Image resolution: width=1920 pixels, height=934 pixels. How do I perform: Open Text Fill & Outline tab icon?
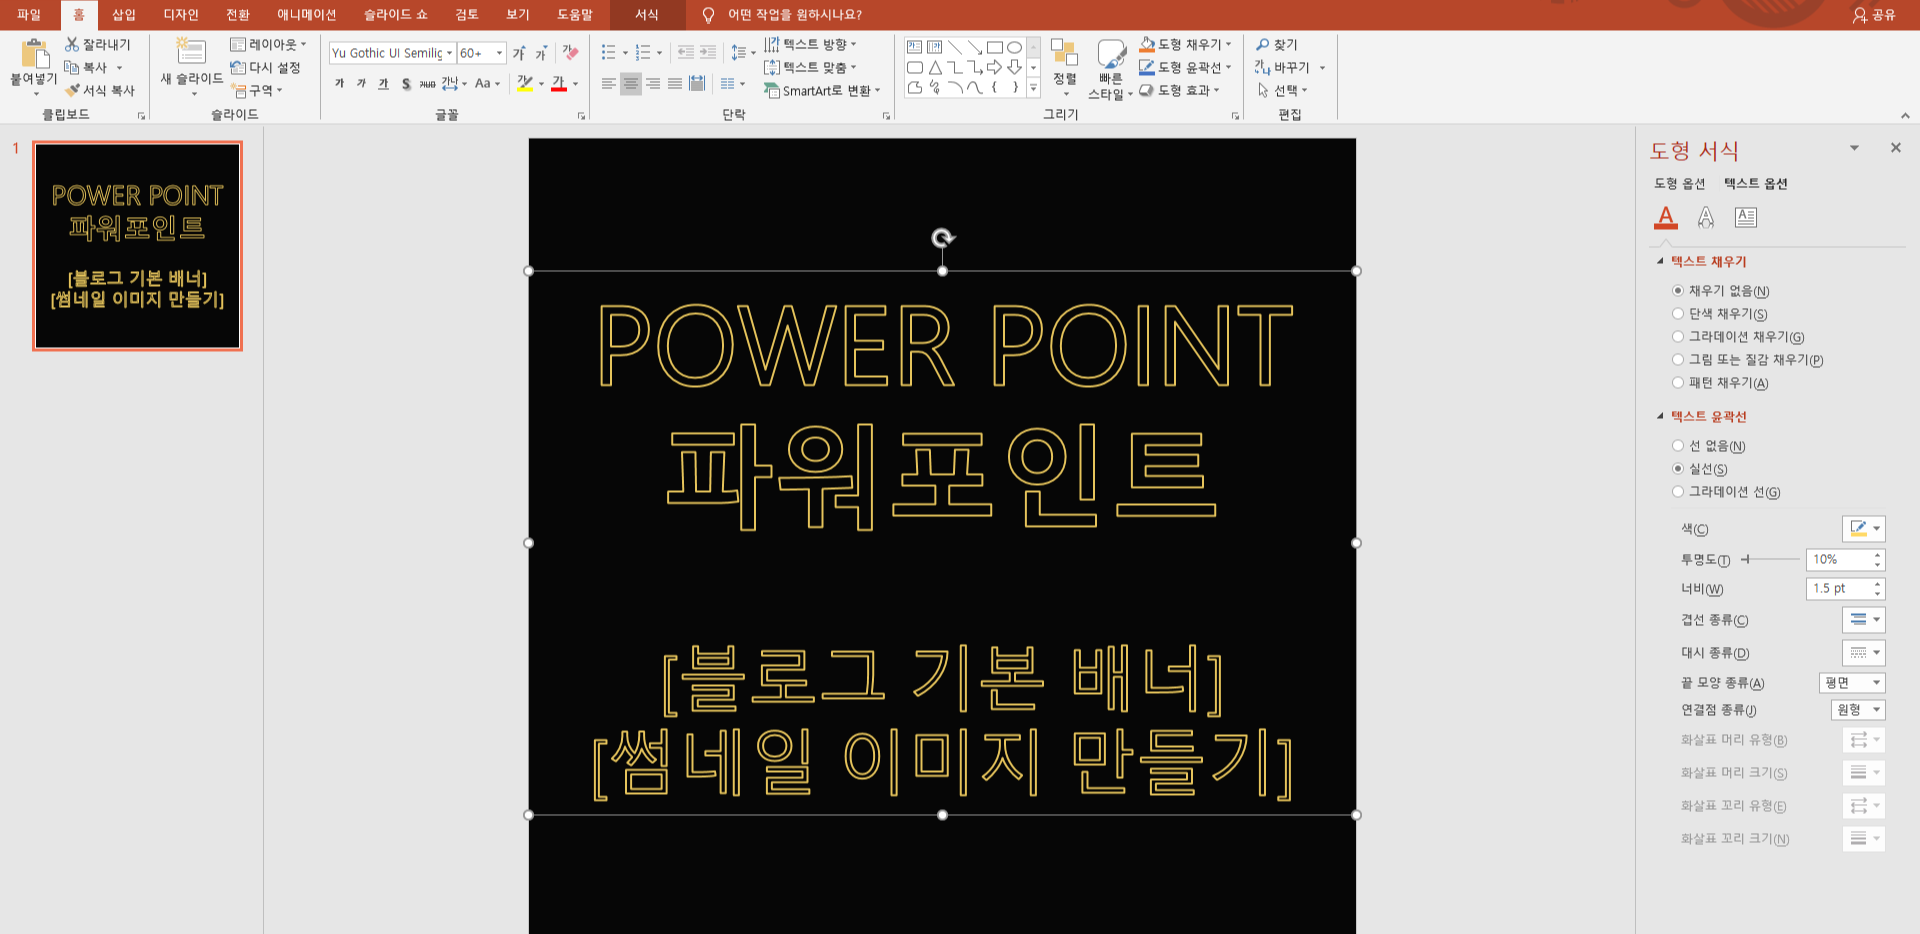tap(1666, 217)
